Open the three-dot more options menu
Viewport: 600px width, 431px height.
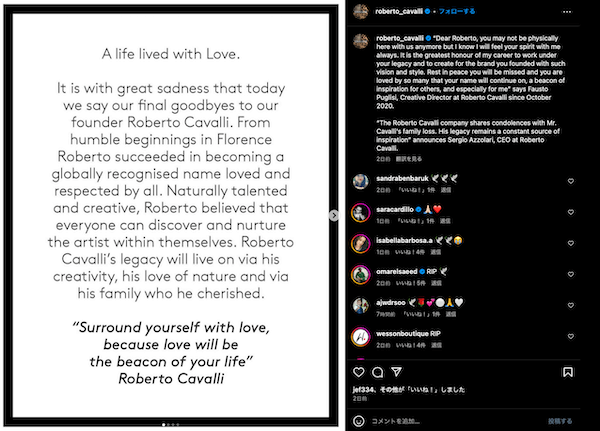[567, 12]
